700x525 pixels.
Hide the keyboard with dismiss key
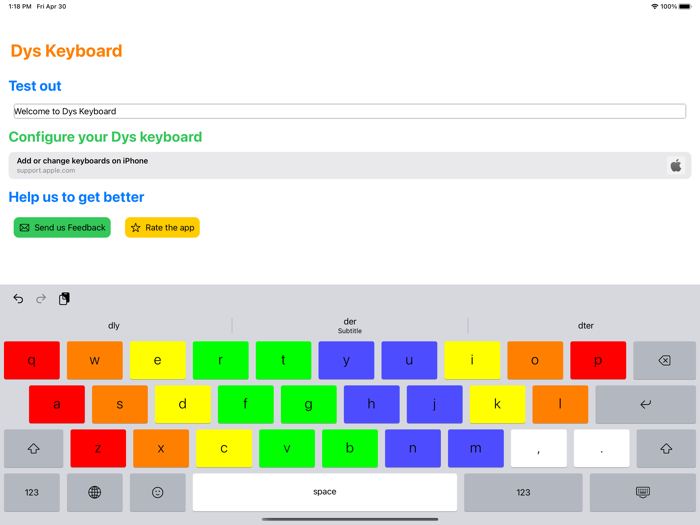click(642, 492)
